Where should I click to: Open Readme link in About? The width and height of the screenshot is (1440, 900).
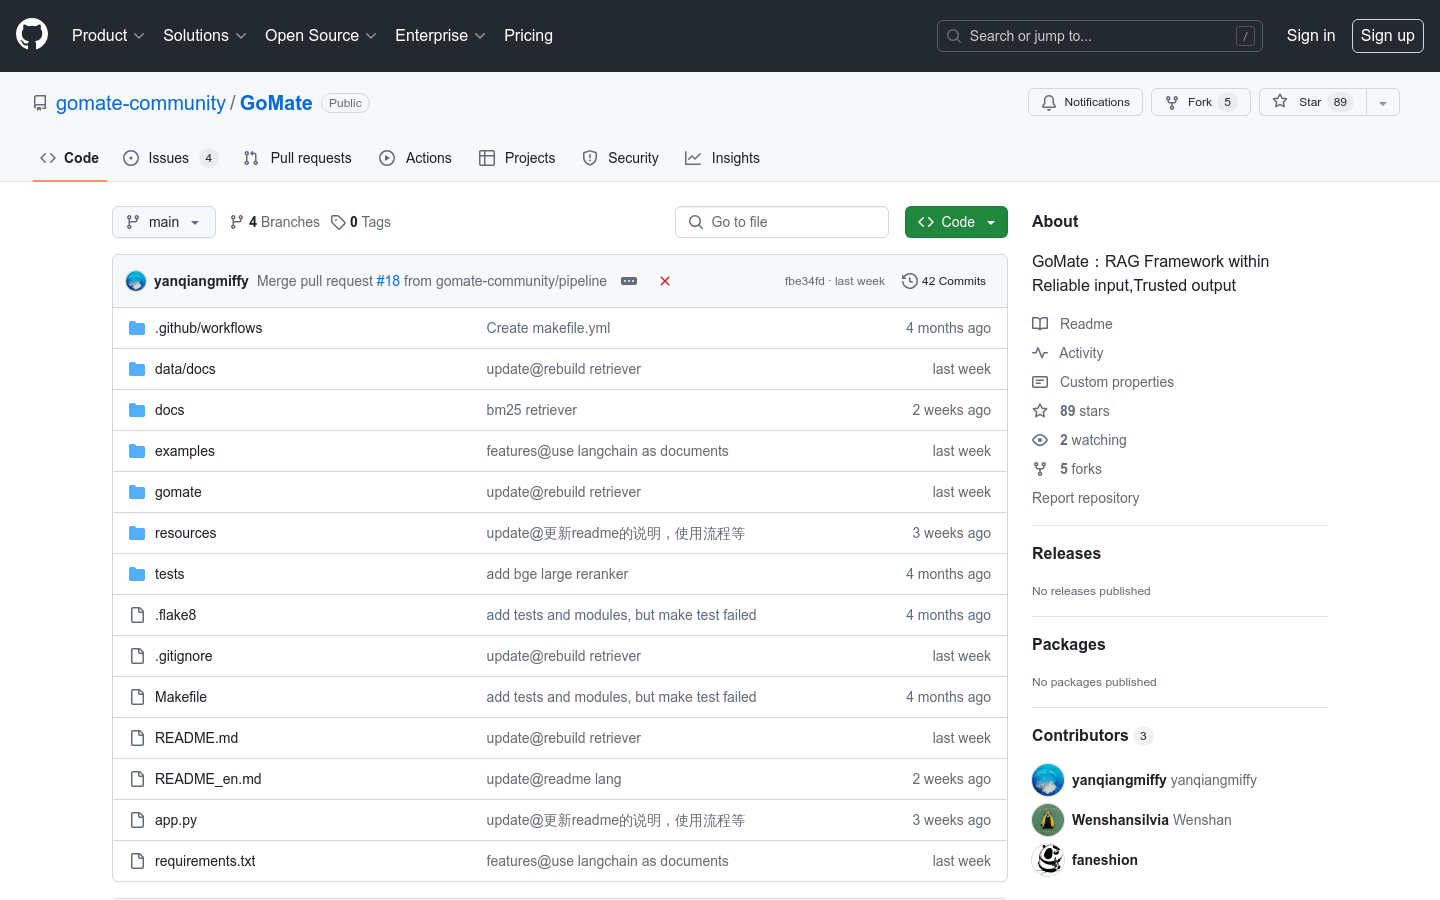(x=1072, y=324)
